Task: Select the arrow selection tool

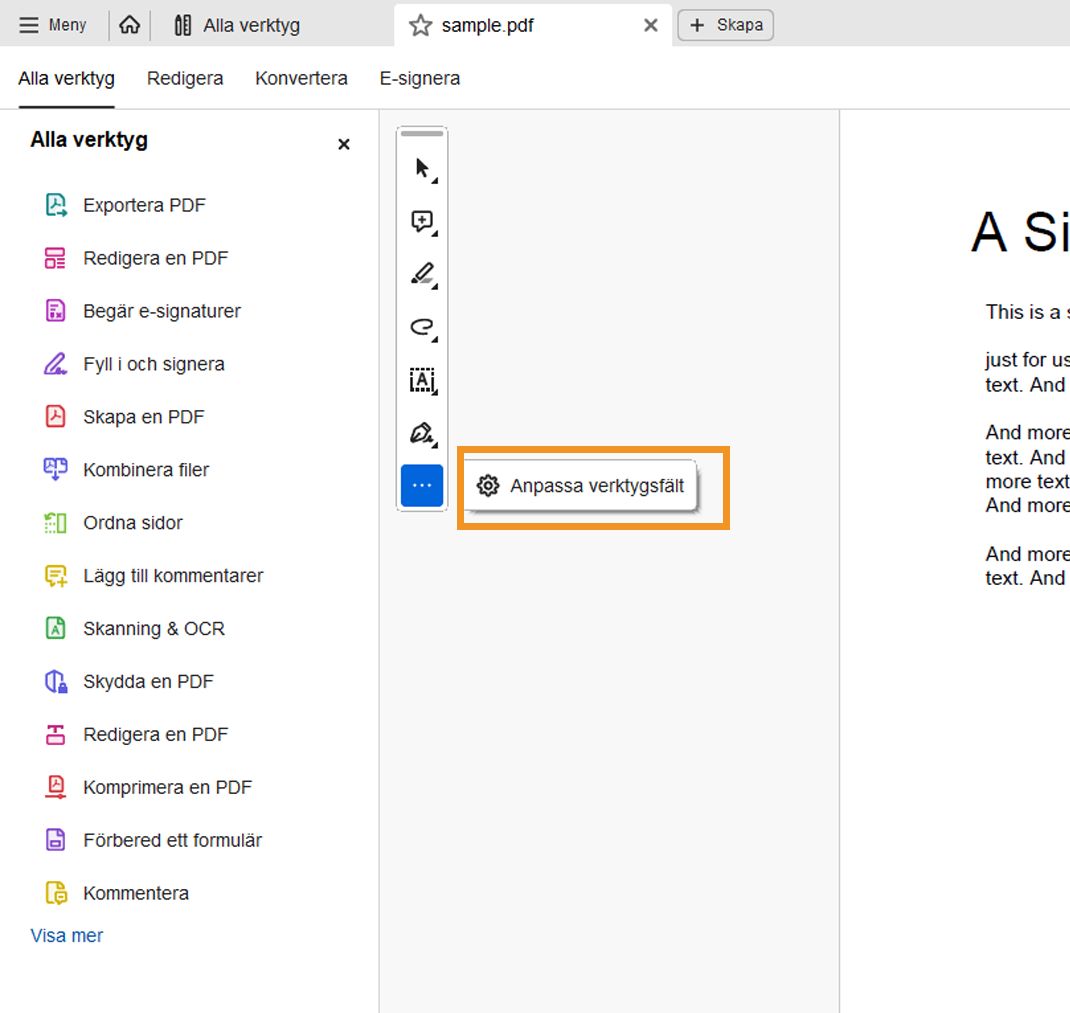Action: tap(422, 168)
